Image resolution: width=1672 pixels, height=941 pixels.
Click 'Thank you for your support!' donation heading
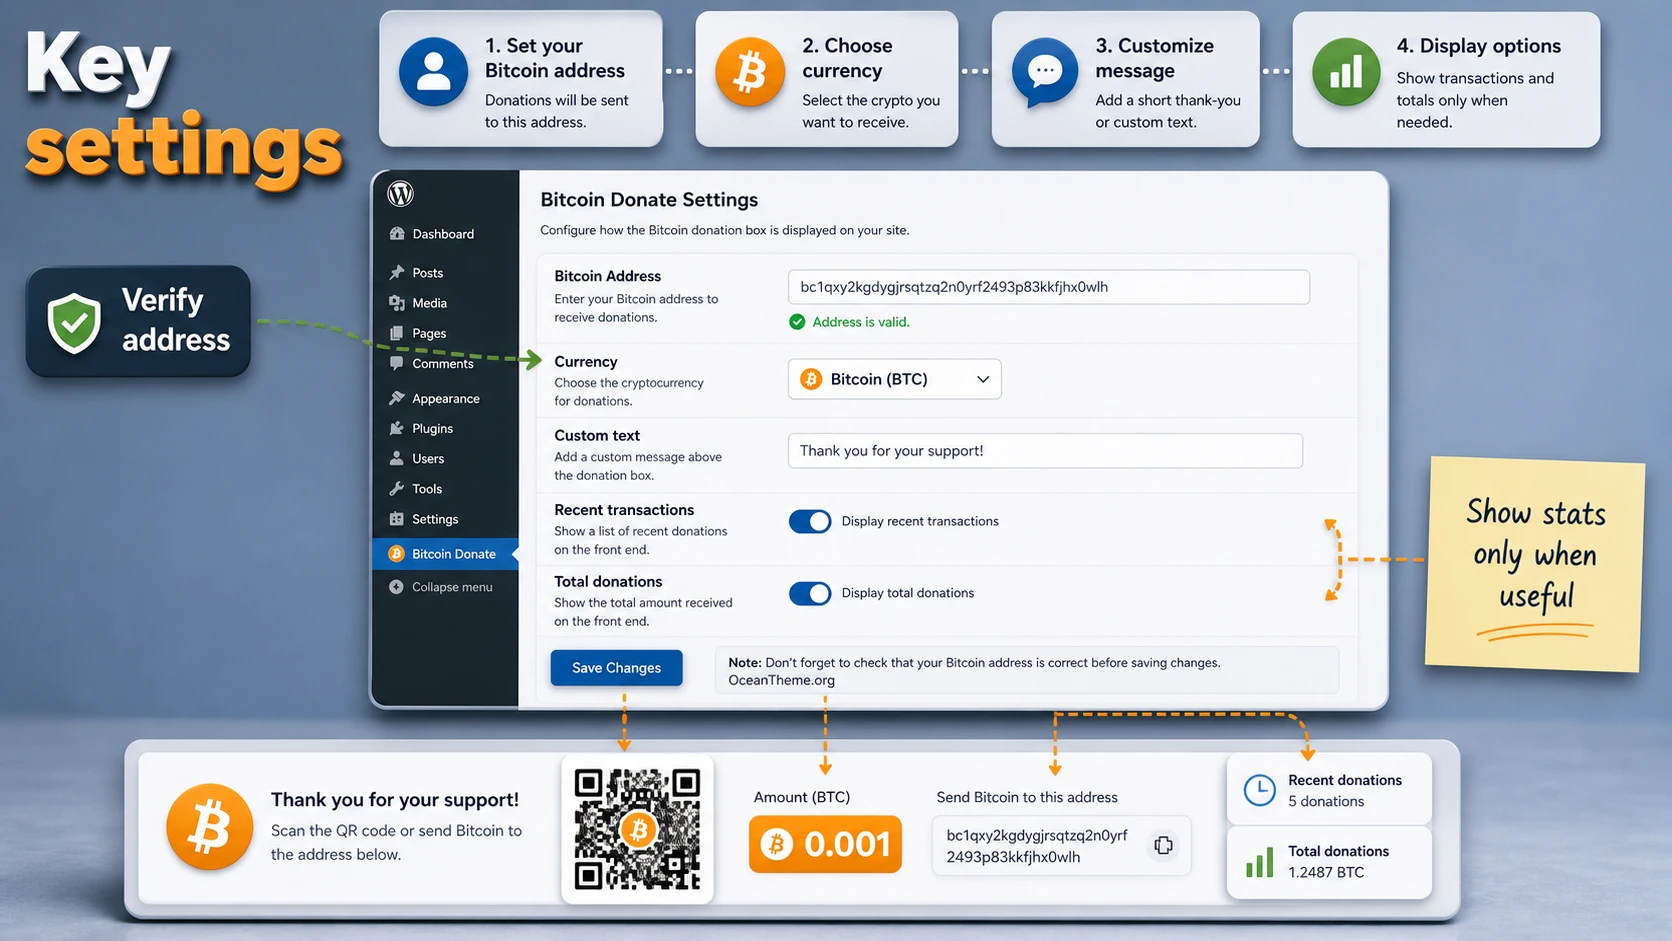[395, 800]
